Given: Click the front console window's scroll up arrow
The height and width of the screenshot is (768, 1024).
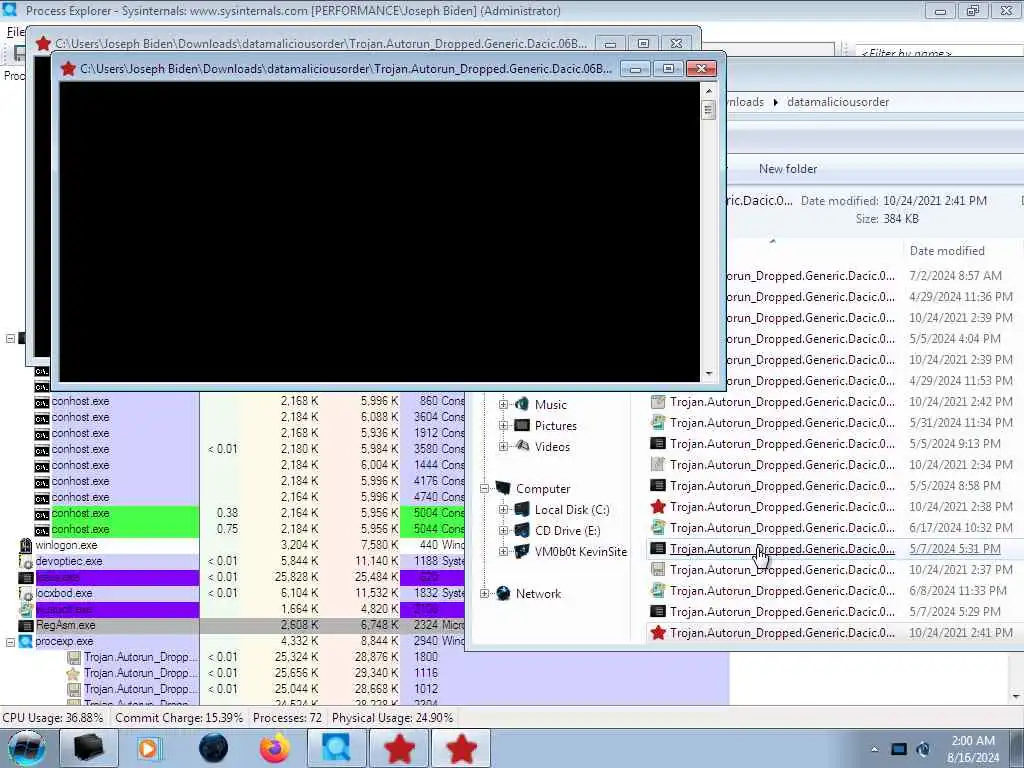Looking at the screenshot, I should point(709,91).
